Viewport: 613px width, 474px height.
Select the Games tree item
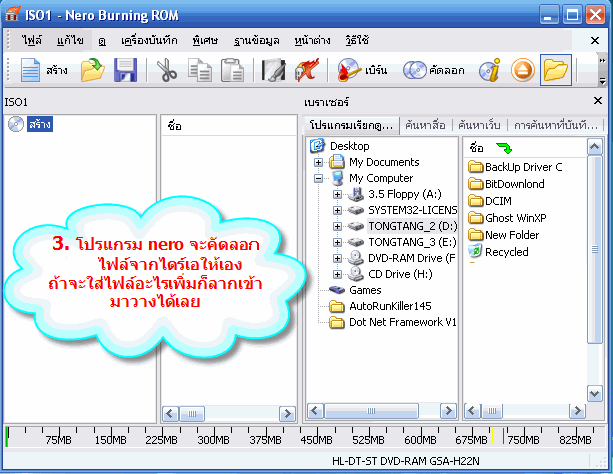pyautogui.click(x=355, y=290)
